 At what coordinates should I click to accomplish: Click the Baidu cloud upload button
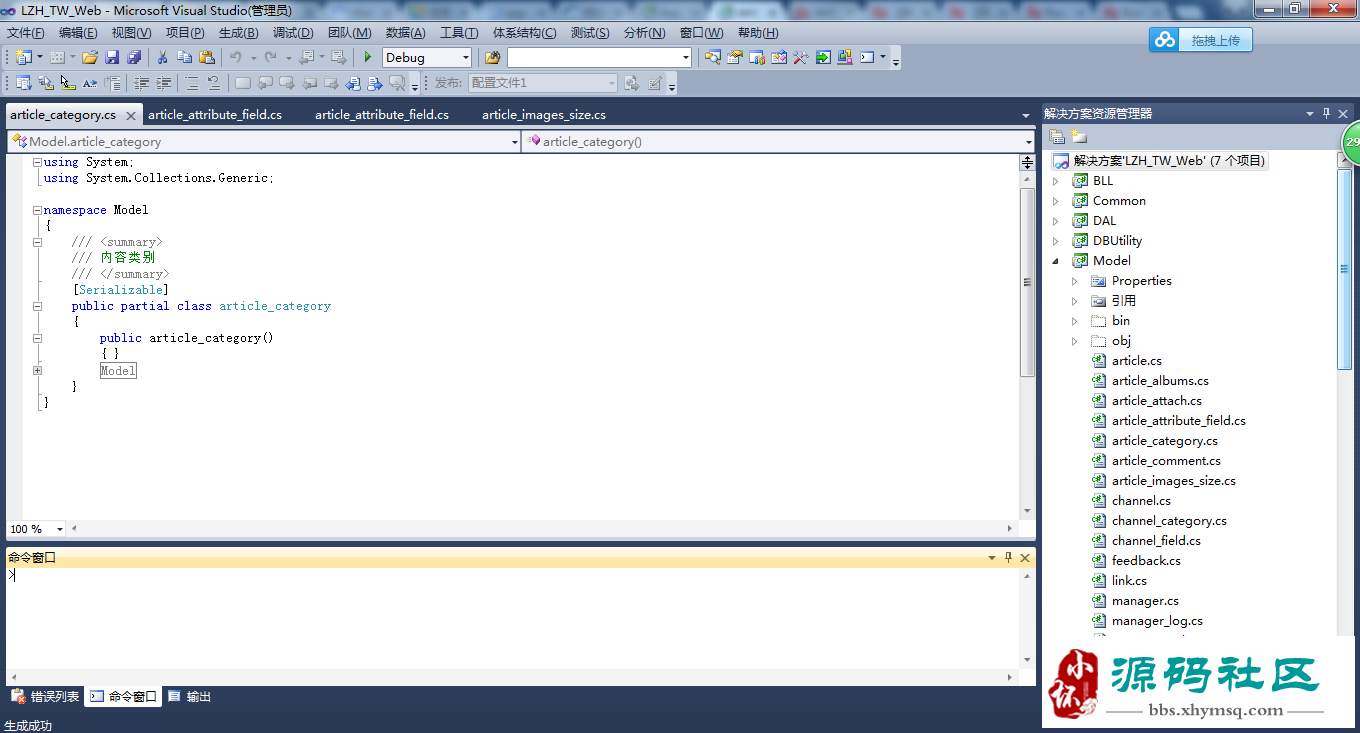pos(1200,40)
